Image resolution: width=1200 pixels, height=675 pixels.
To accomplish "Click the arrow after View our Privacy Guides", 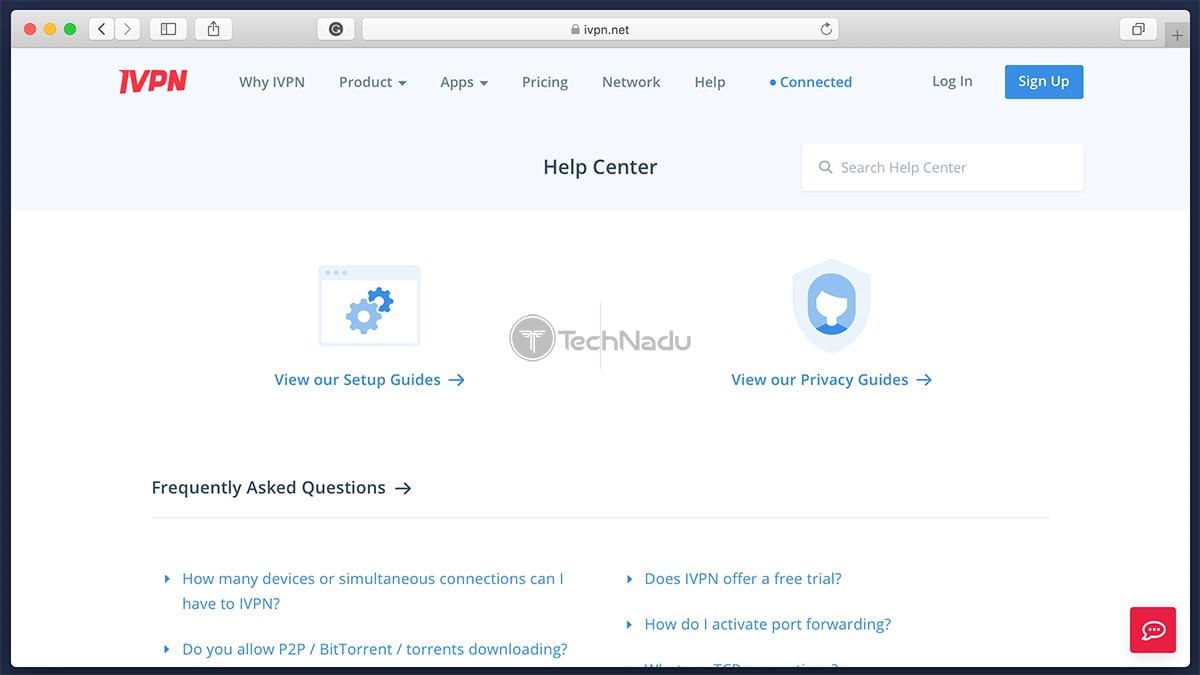I will [x=924, y=380].
